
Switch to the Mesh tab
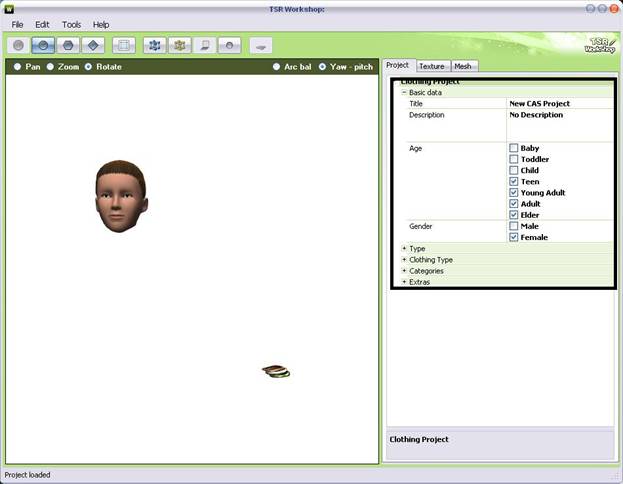[463, 66]
